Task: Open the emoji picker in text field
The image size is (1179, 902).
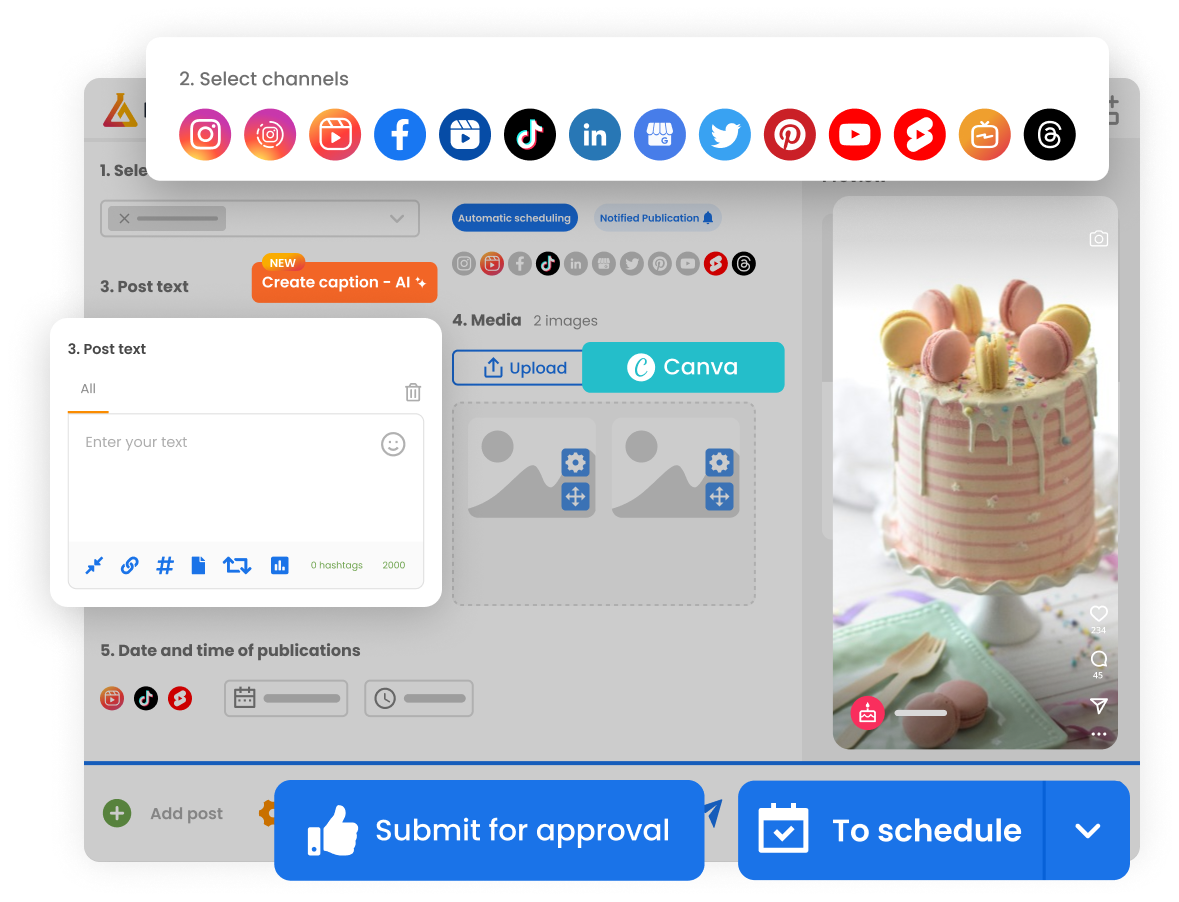Action: (x=392, y=444)
